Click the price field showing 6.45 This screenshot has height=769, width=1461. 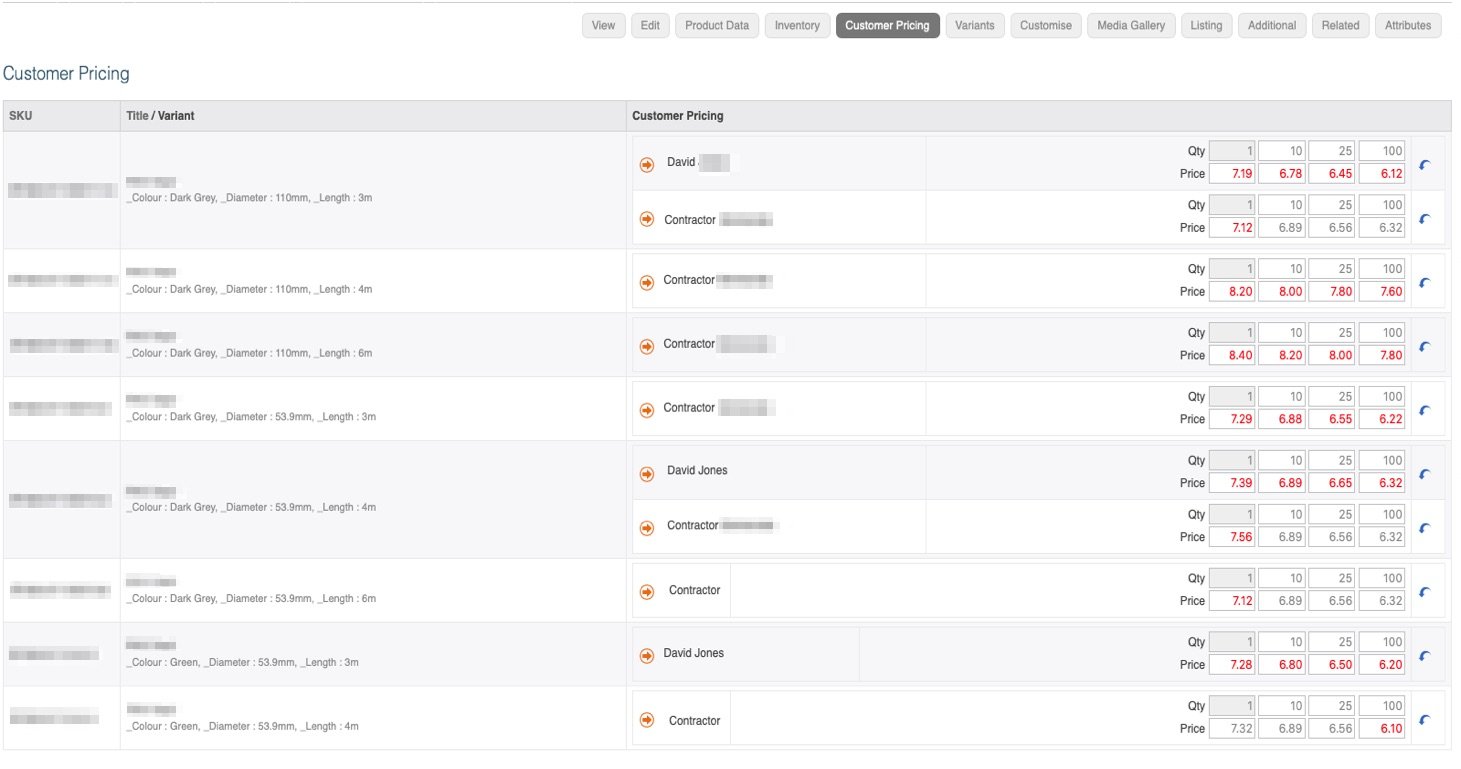(x=1332, y=174)
